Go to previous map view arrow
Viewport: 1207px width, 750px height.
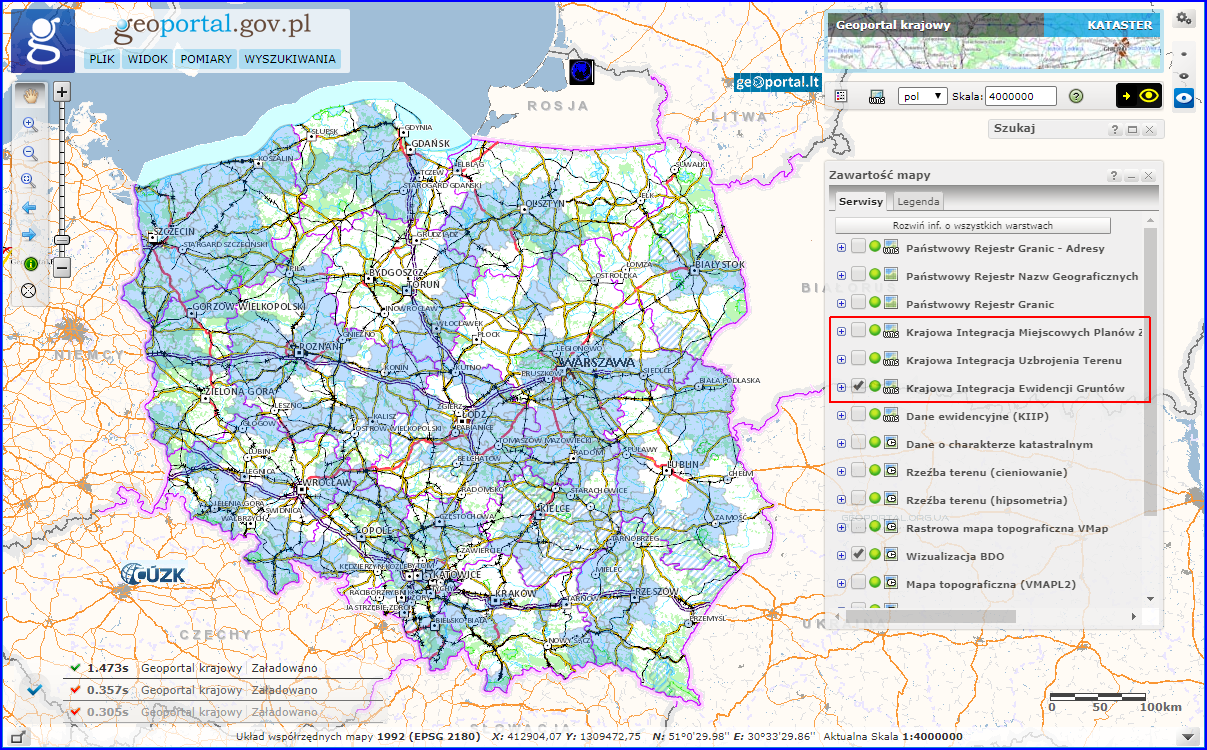point(29,208)
